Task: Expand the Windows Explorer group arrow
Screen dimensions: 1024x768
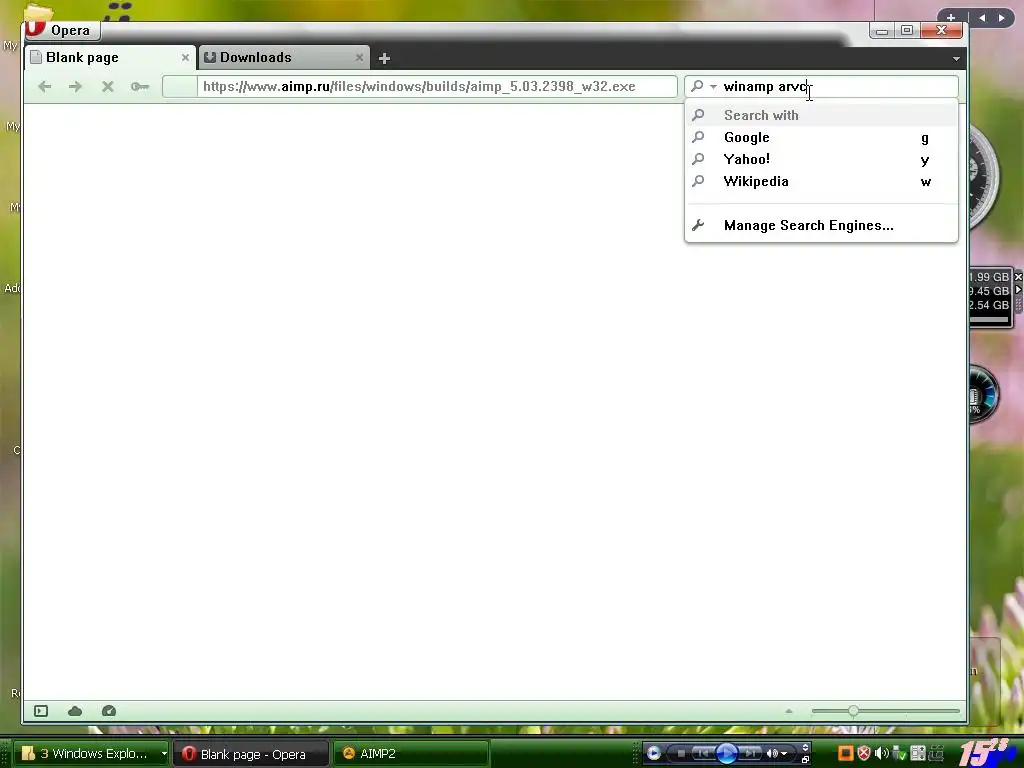Action: (x=164, y=754)
